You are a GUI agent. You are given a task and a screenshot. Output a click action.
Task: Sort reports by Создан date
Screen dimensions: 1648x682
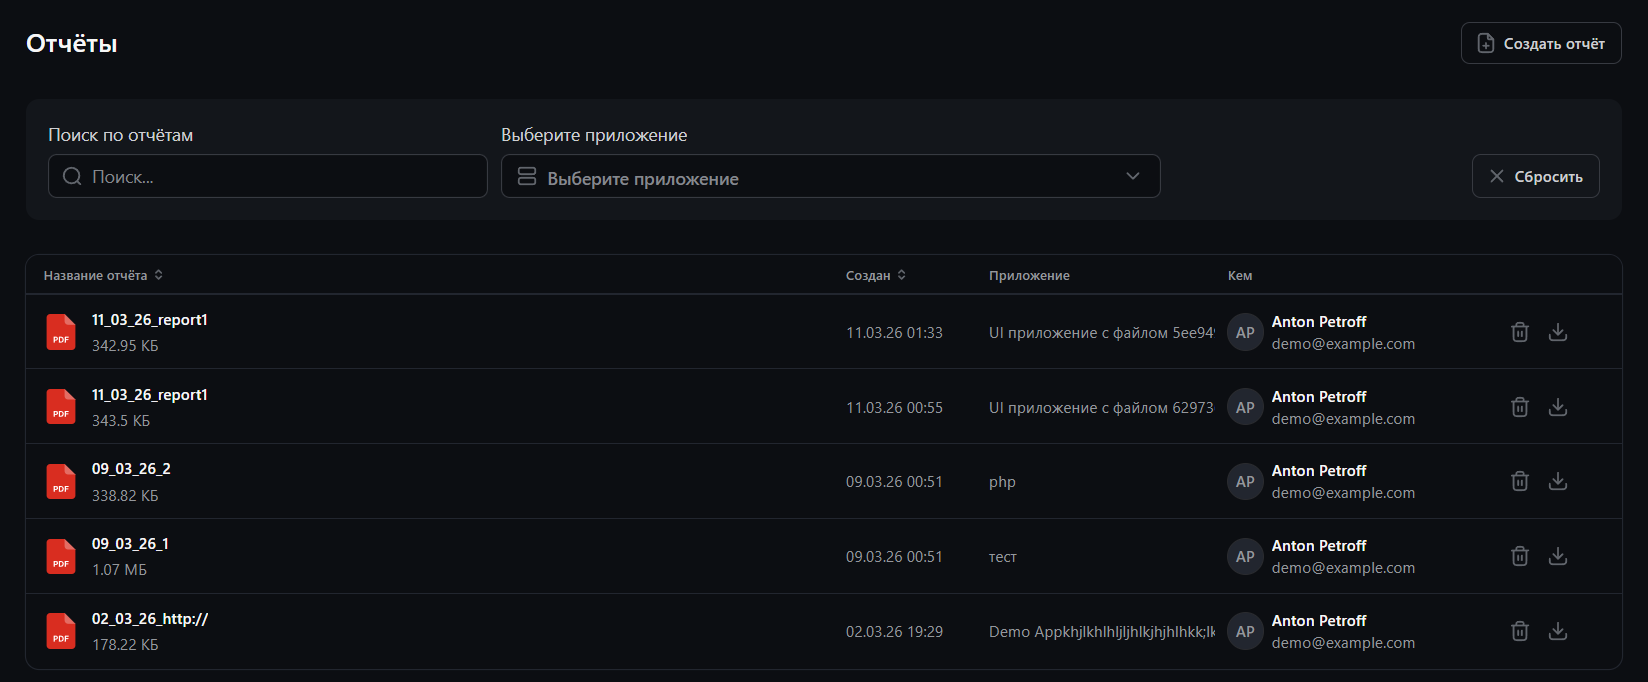click(x=876, y=275)
